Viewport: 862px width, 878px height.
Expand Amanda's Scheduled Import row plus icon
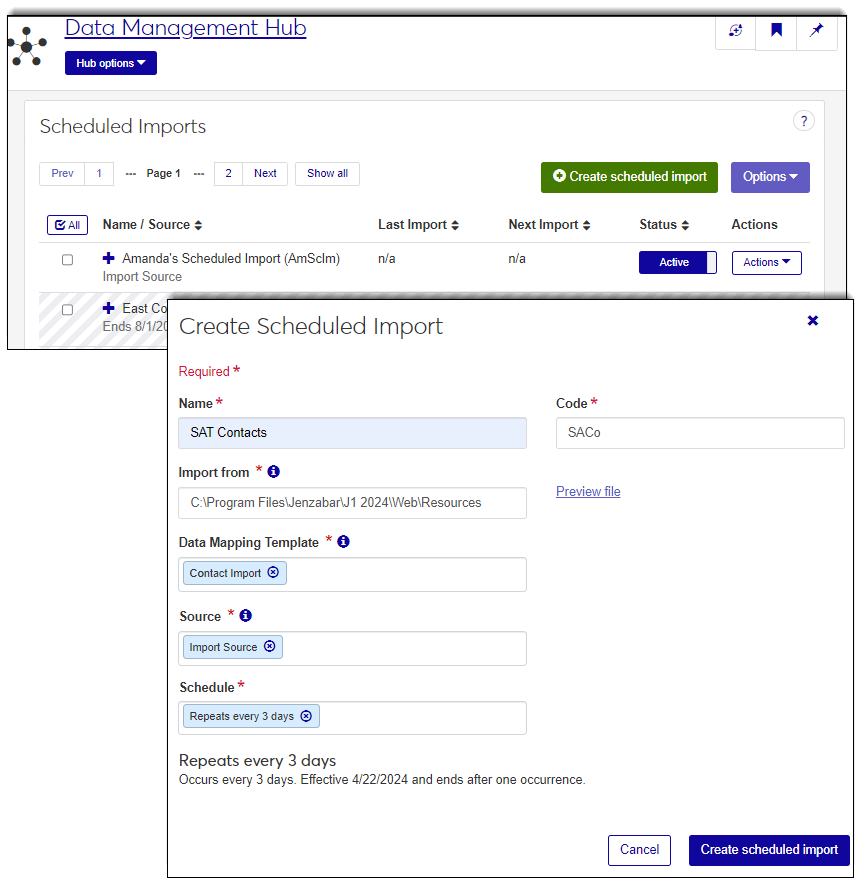109,258
